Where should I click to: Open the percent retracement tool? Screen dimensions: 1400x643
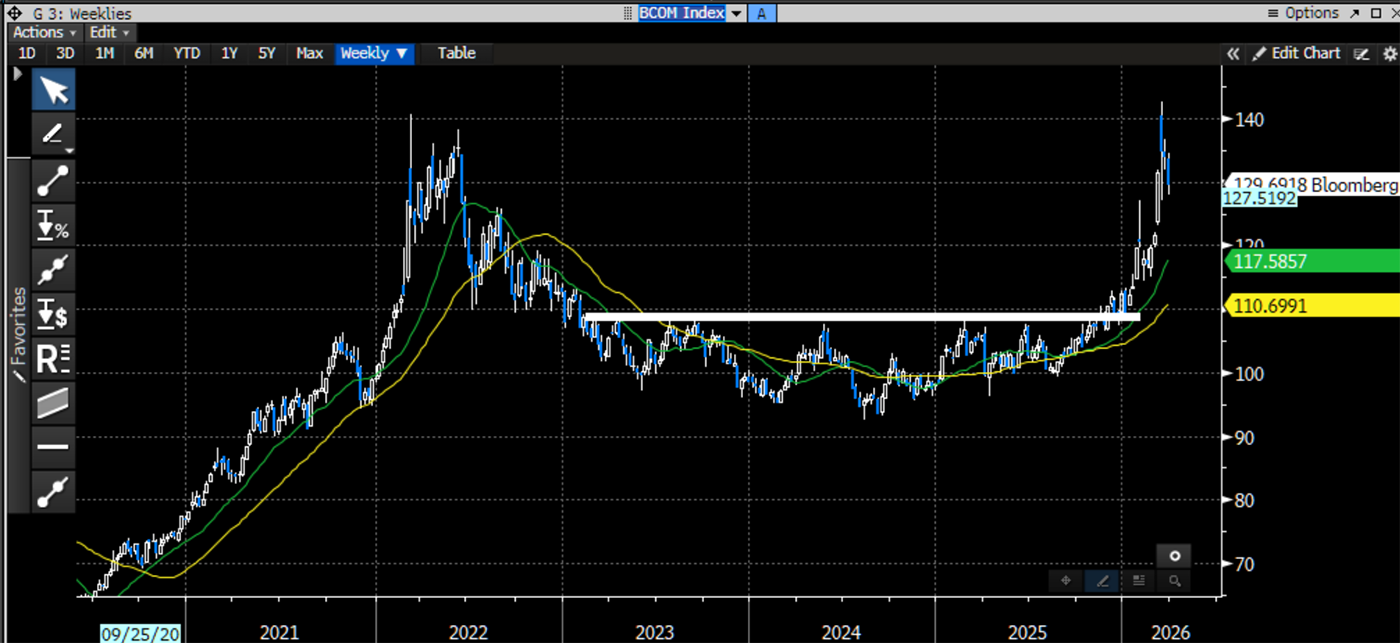53,225
